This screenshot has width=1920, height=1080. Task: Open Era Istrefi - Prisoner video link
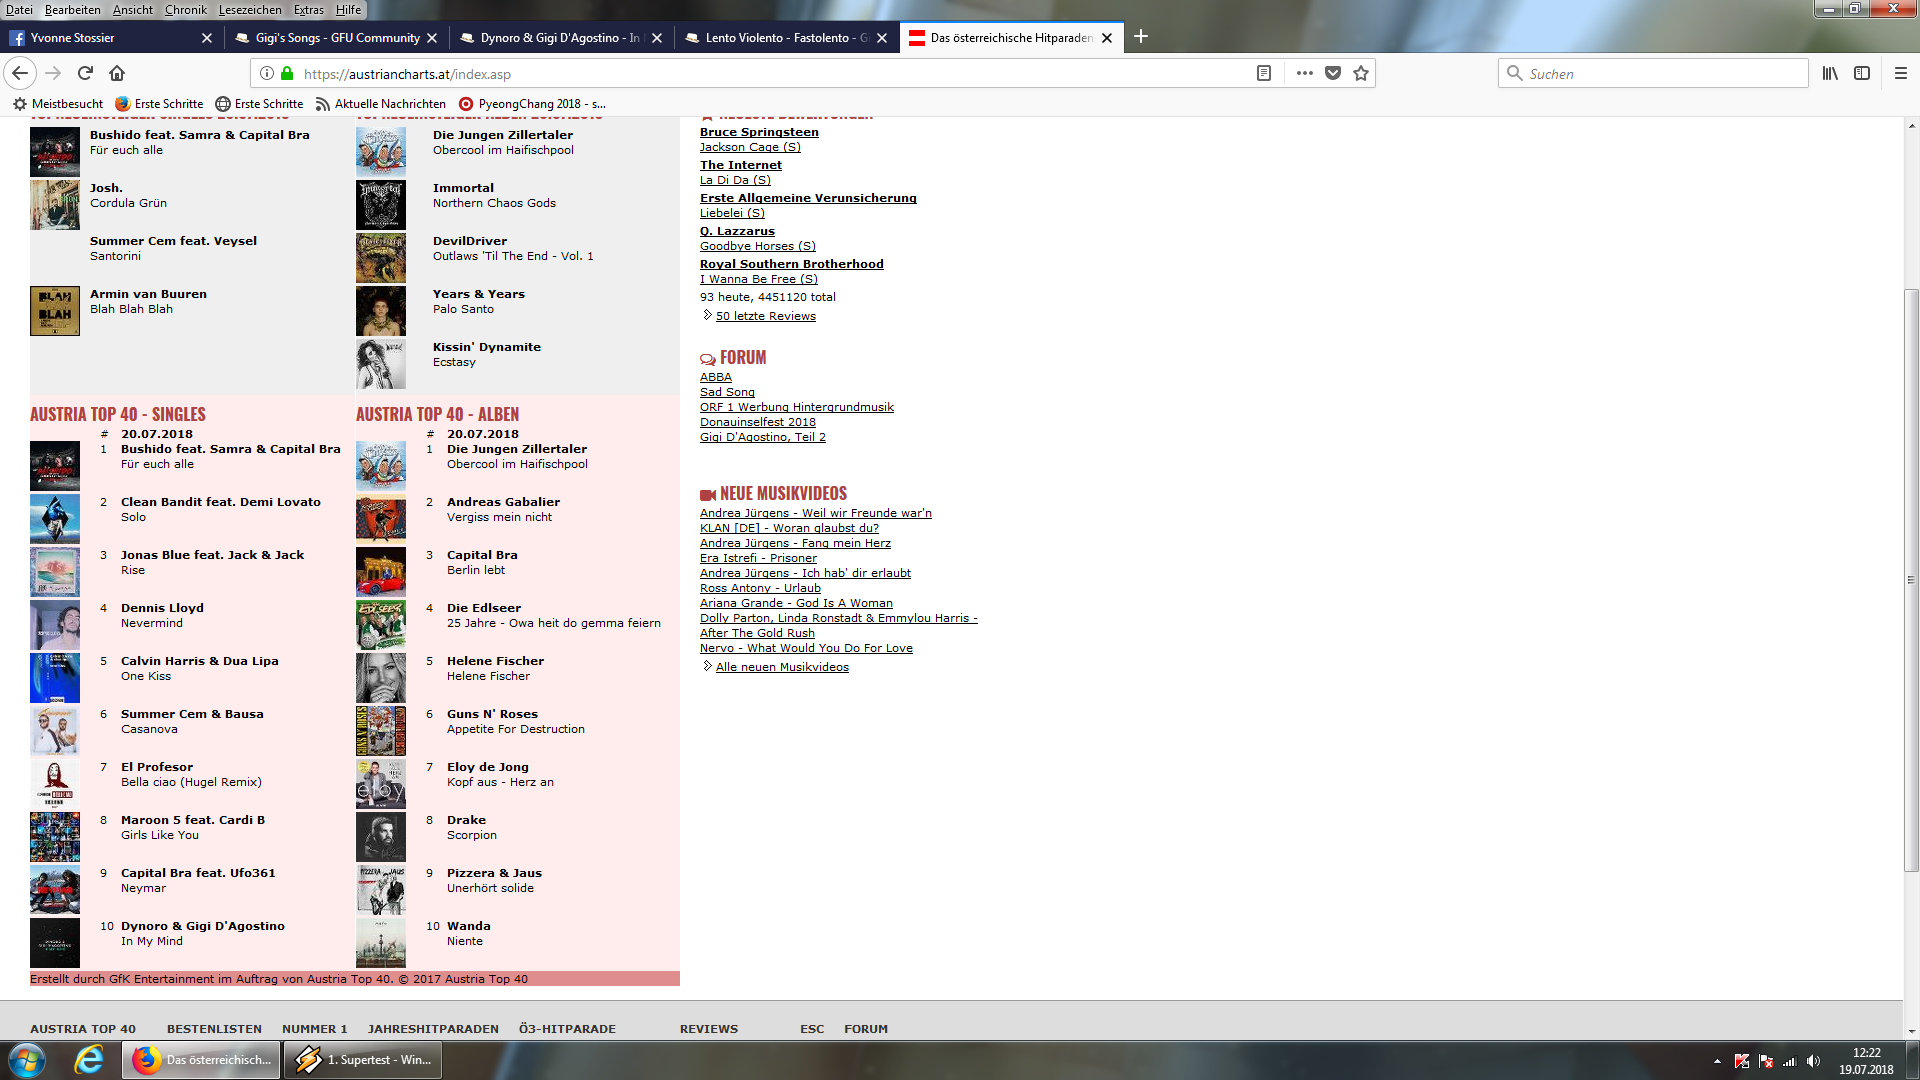tap(758, 558)
